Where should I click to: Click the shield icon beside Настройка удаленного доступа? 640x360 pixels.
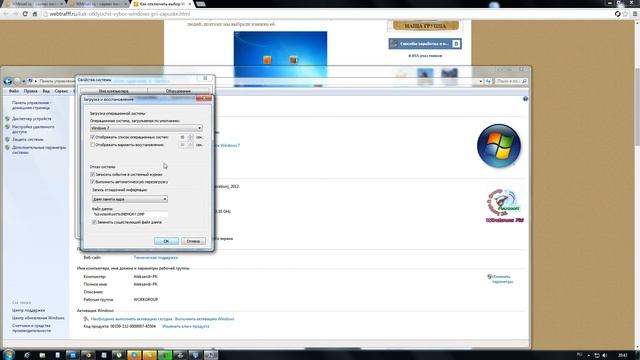click(x=7, y=127)
